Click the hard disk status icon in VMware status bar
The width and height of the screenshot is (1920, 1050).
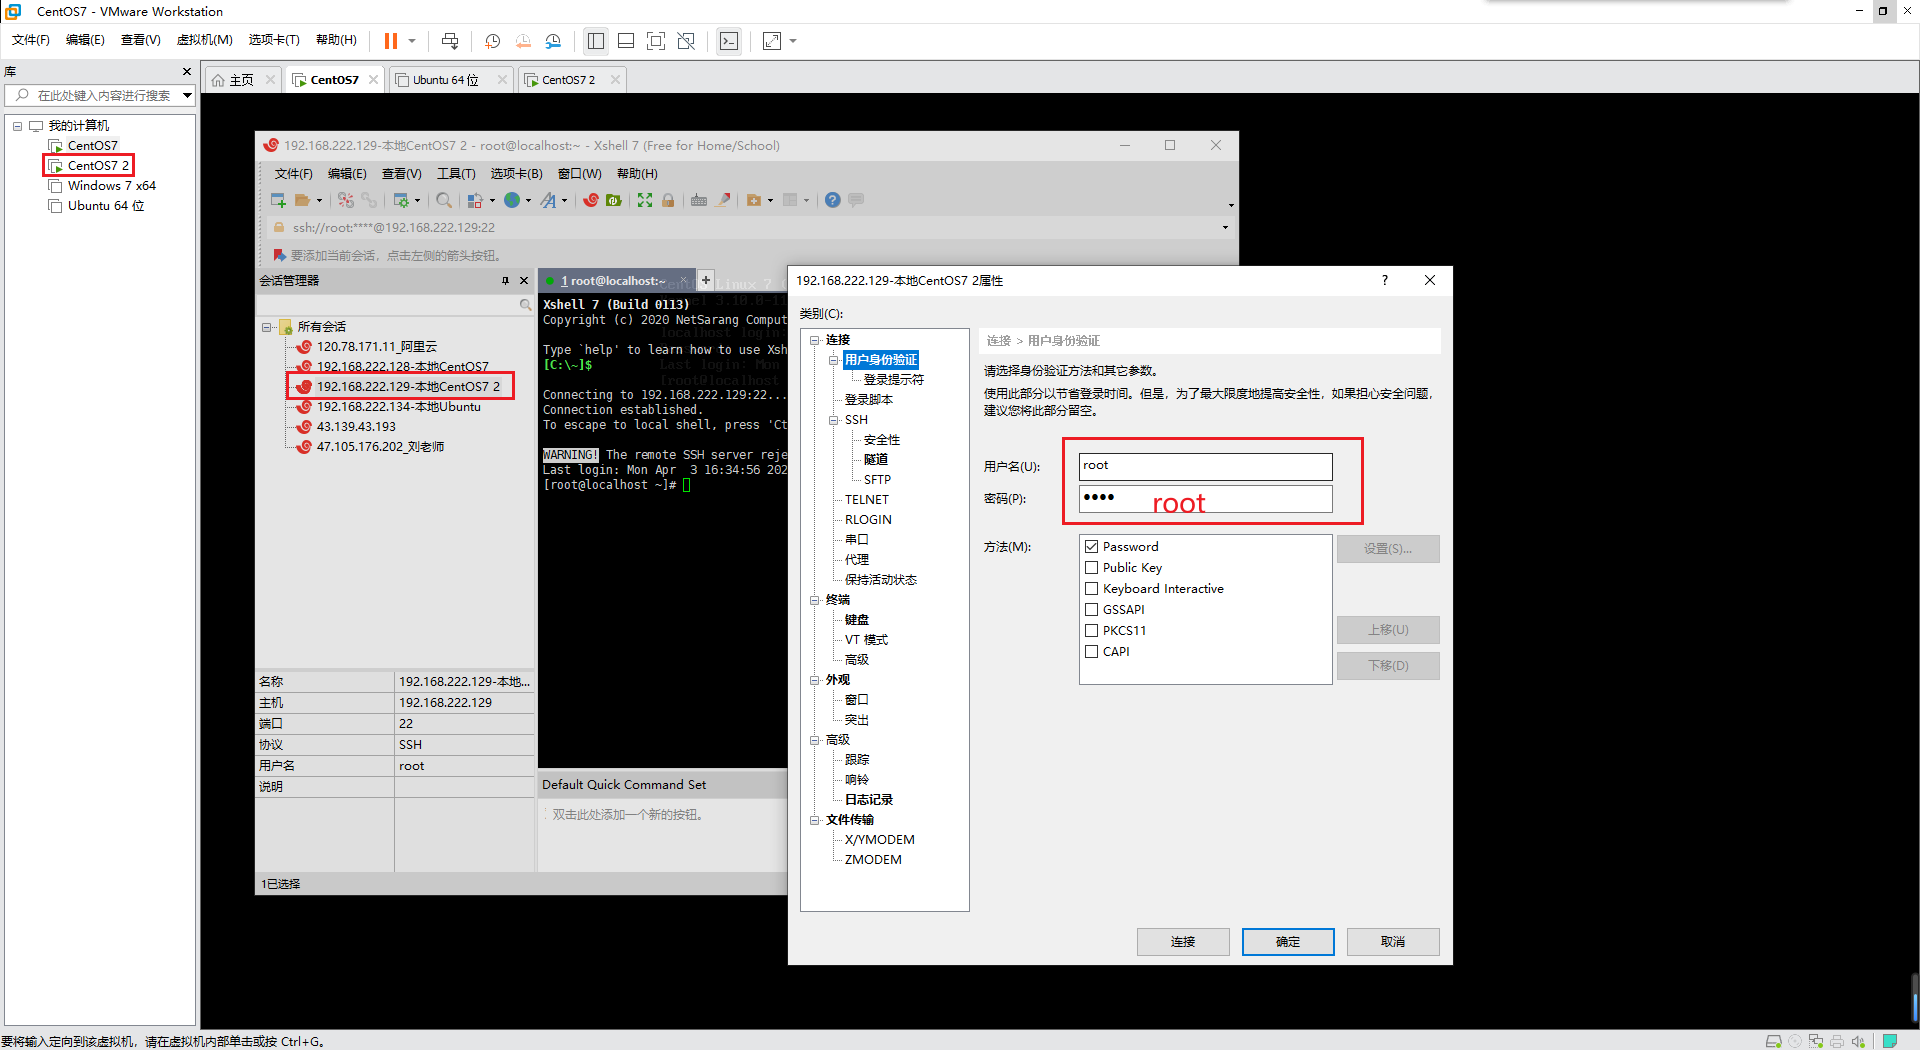(x=1773, y=1041)
